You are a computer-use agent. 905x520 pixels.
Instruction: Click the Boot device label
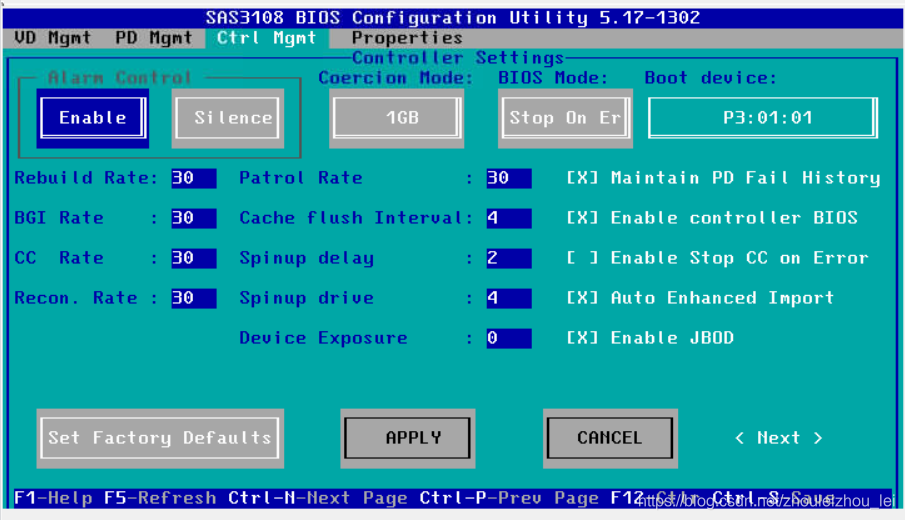pyautogui.click(x=710, y=78)
